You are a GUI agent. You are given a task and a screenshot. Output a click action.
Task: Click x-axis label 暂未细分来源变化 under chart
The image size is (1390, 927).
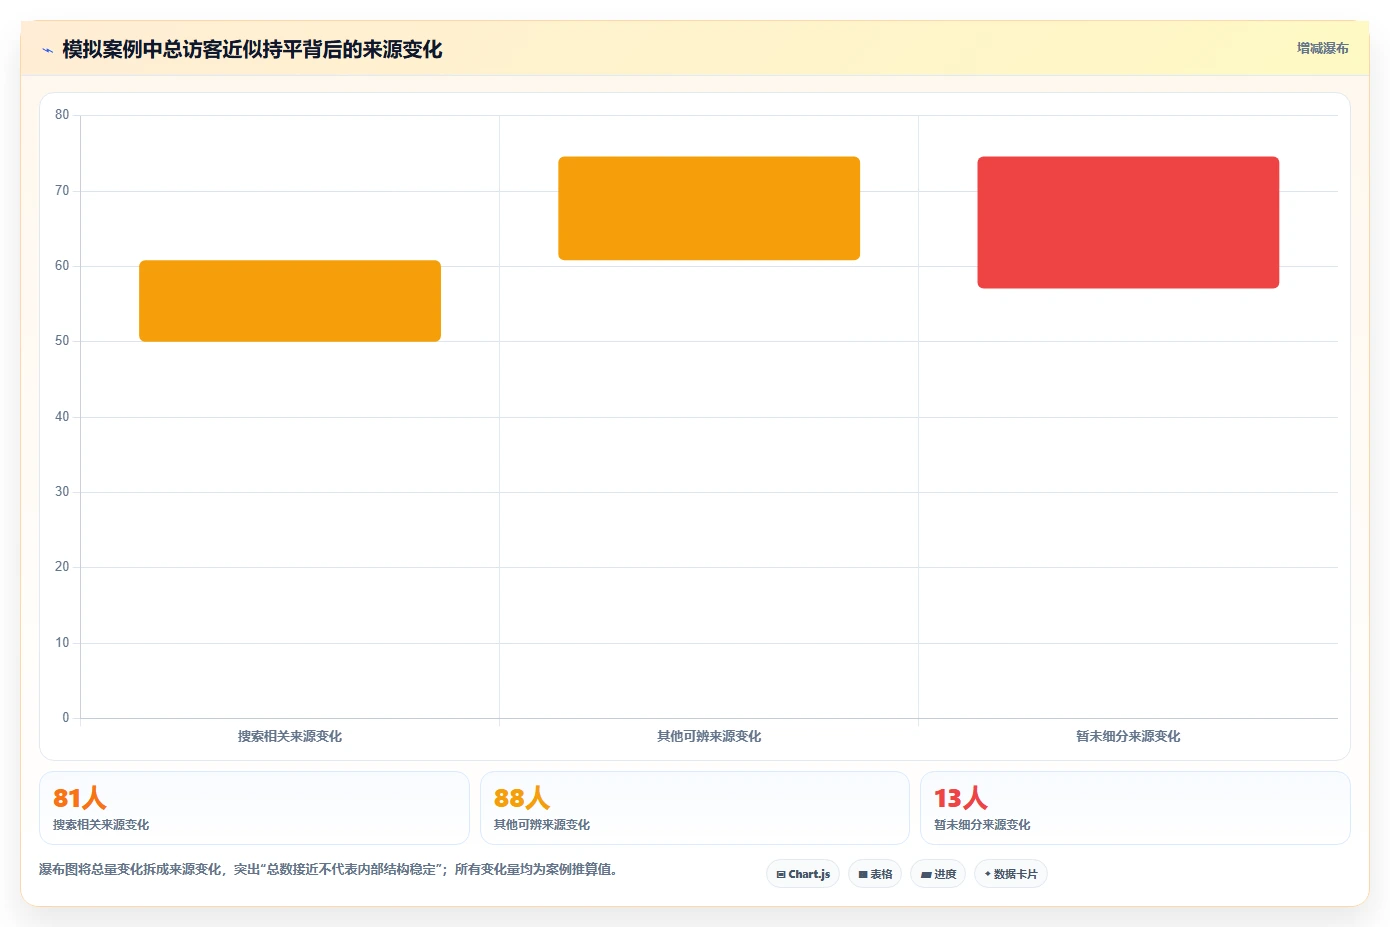click(x=1128, y=736)
